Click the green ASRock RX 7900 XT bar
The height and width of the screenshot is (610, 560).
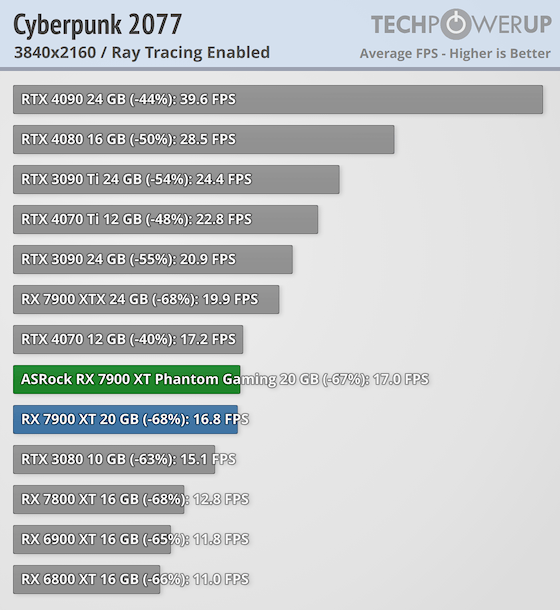pyautogui.click(x=126, y=379)
